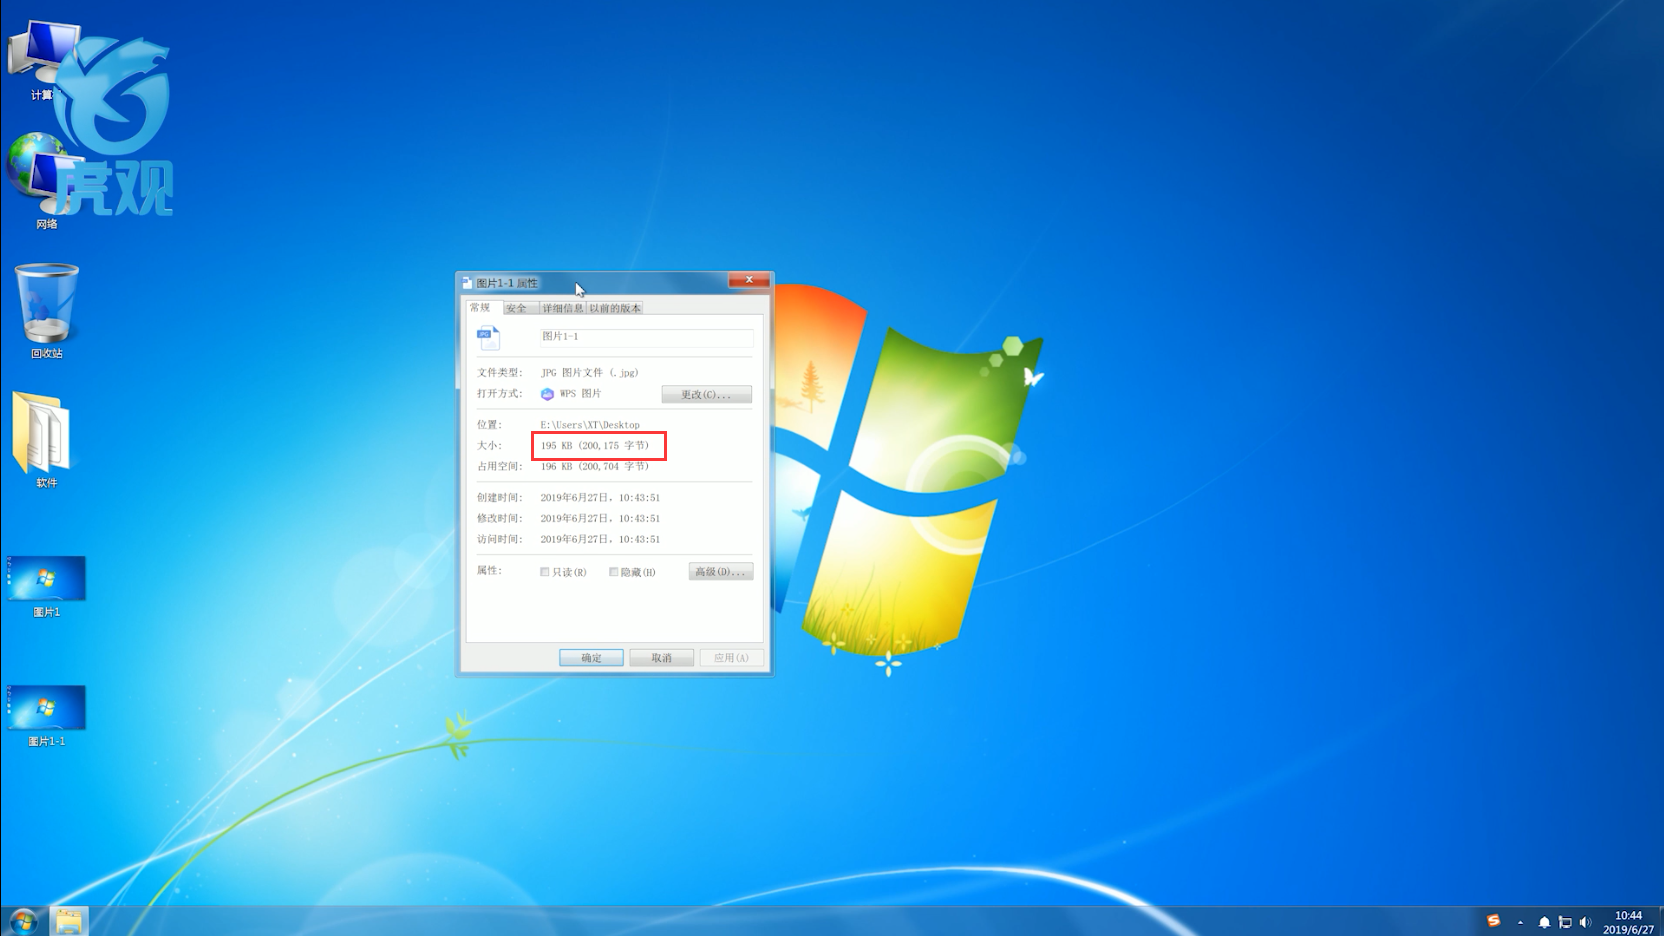
Task: Click the 应用(A) button
Action: pyautogui.click(x=731, y=658)
